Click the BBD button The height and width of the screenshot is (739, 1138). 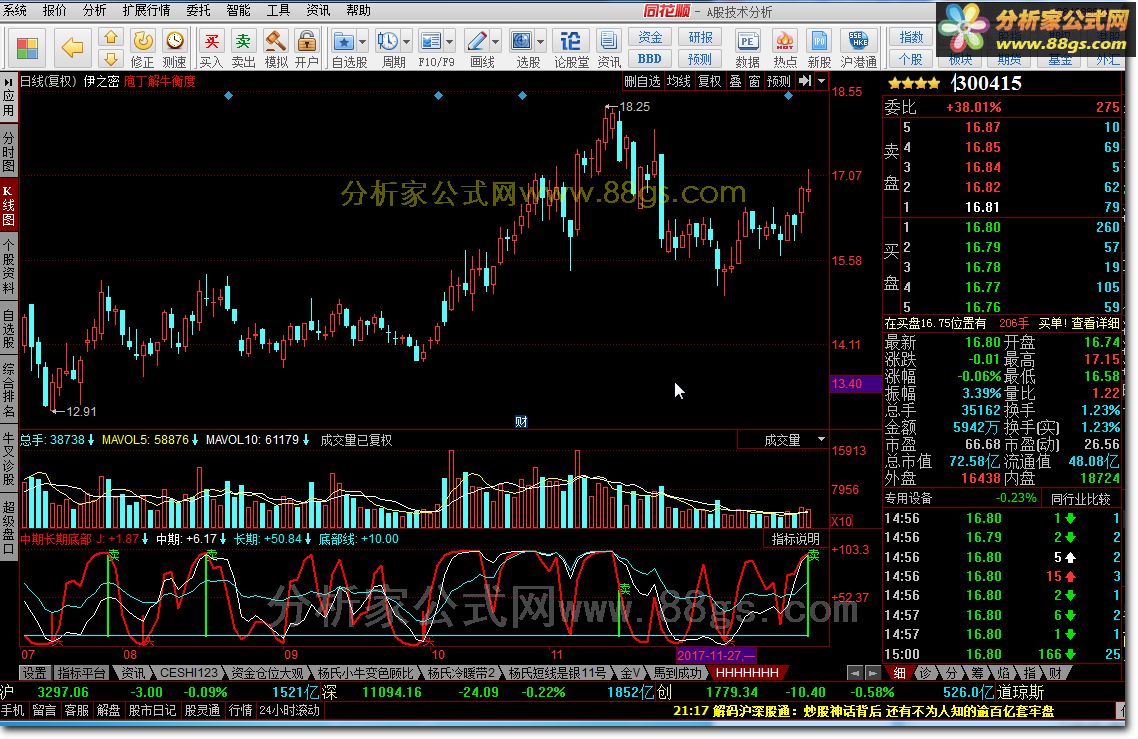point(650,59)
